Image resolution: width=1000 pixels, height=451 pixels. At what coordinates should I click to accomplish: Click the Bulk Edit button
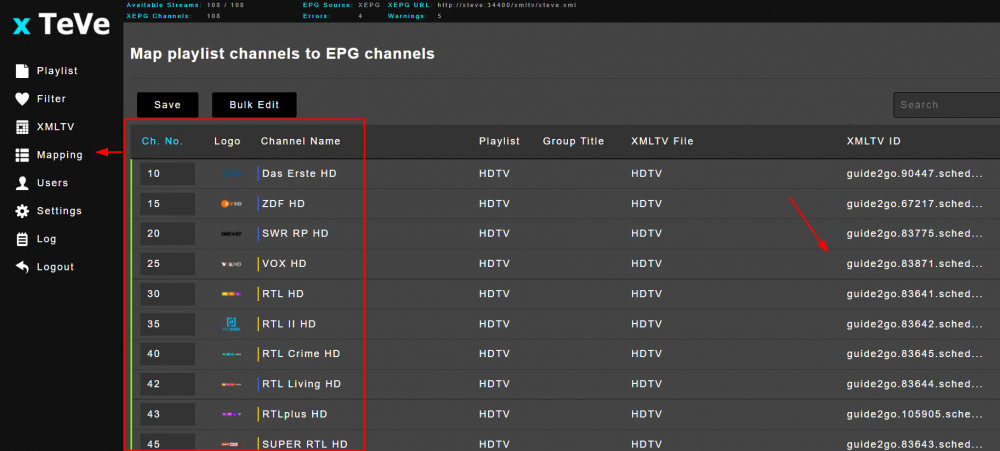tap(254, 105)
